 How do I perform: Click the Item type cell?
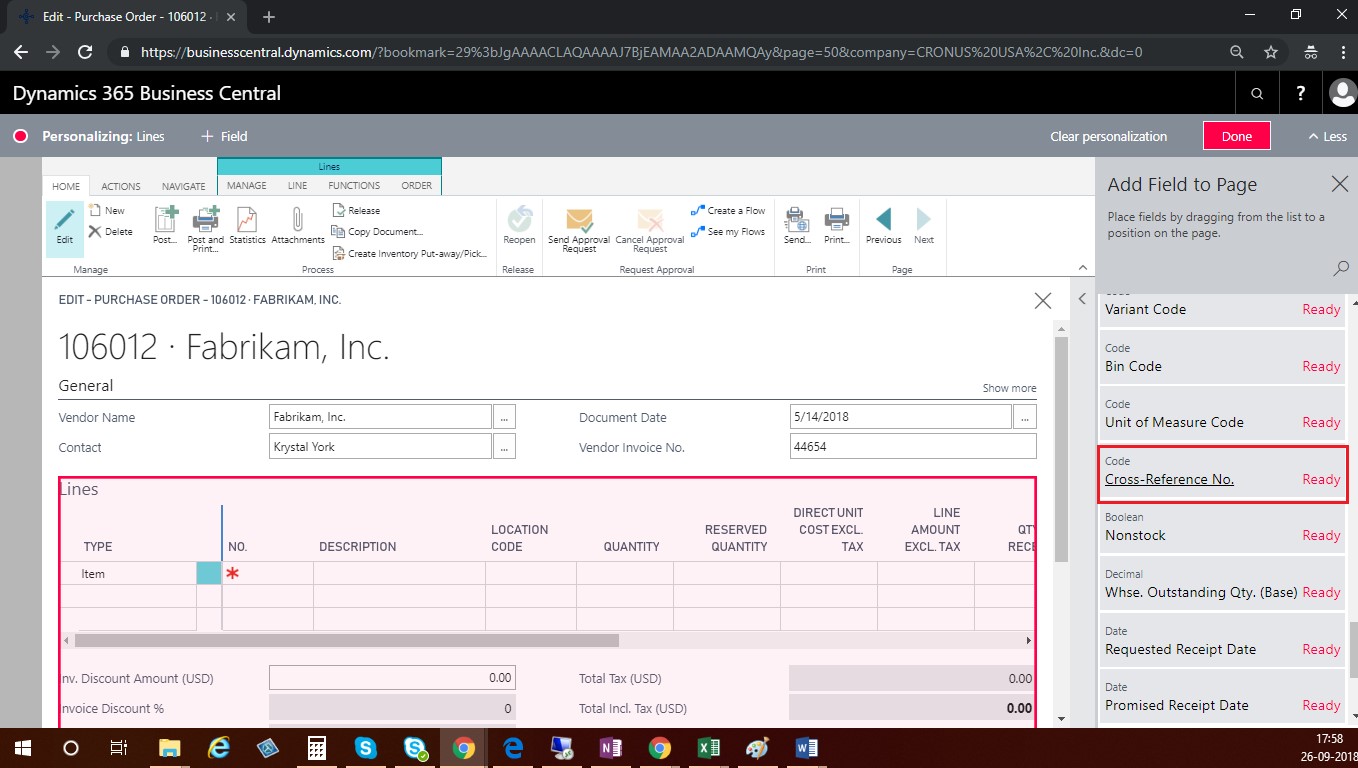click(x=128, y=574)
